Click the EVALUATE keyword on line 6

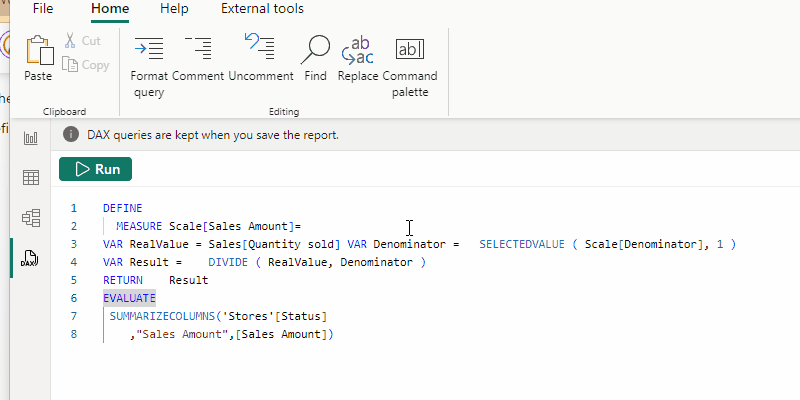point(129,298)
